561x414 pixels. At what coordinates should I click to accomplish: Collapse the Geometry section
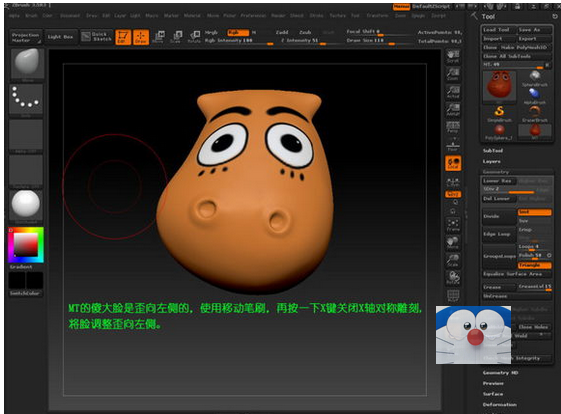coord(496,172)
